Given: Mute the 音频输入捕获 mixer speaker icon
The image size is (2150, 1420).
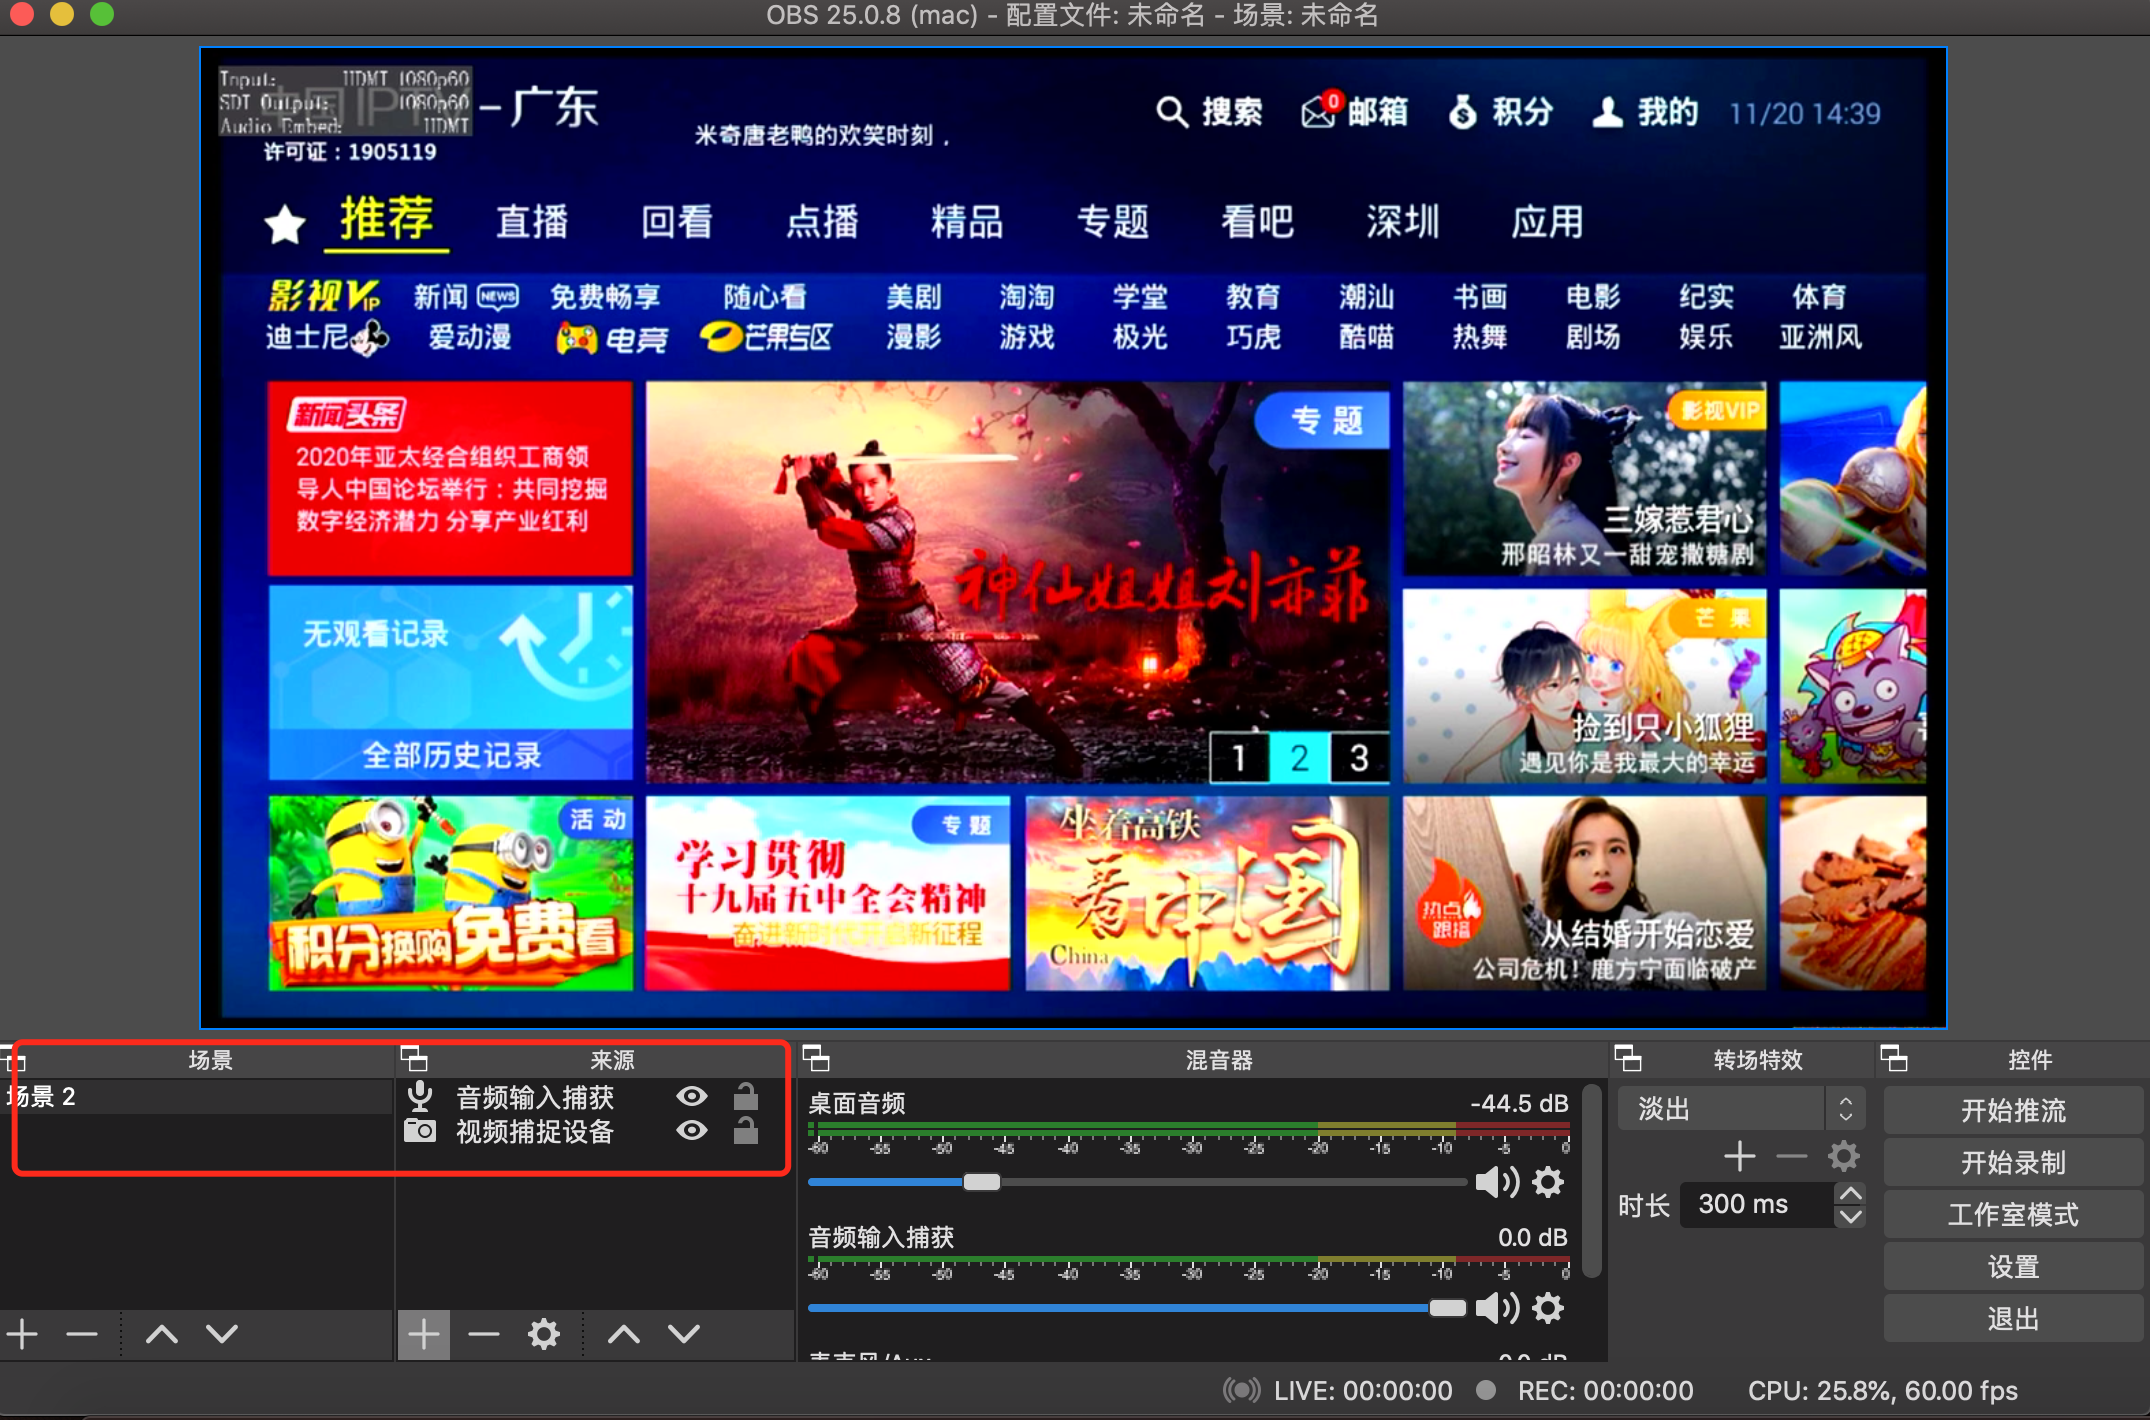Looking at the screenshot, I should point(1497,1308).
